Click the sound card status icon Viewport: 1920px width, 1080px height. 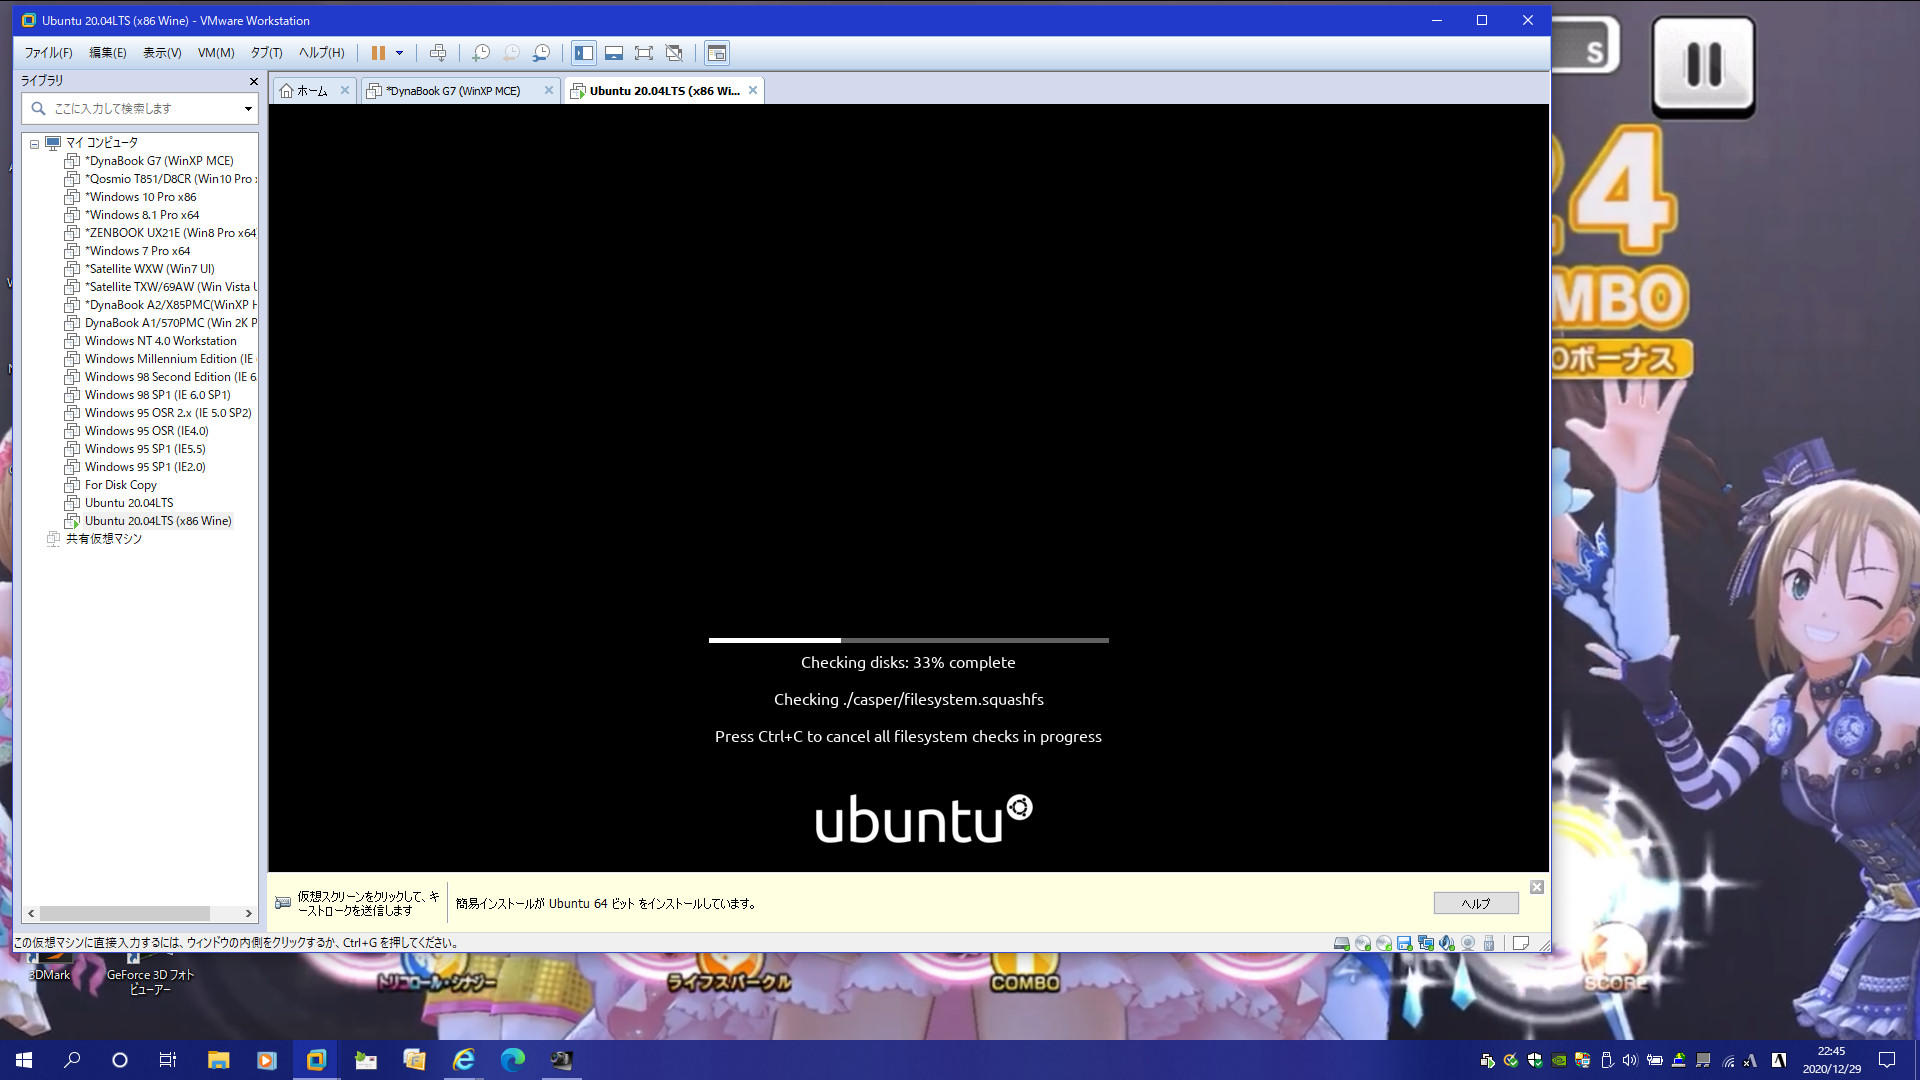point(1447,943)
